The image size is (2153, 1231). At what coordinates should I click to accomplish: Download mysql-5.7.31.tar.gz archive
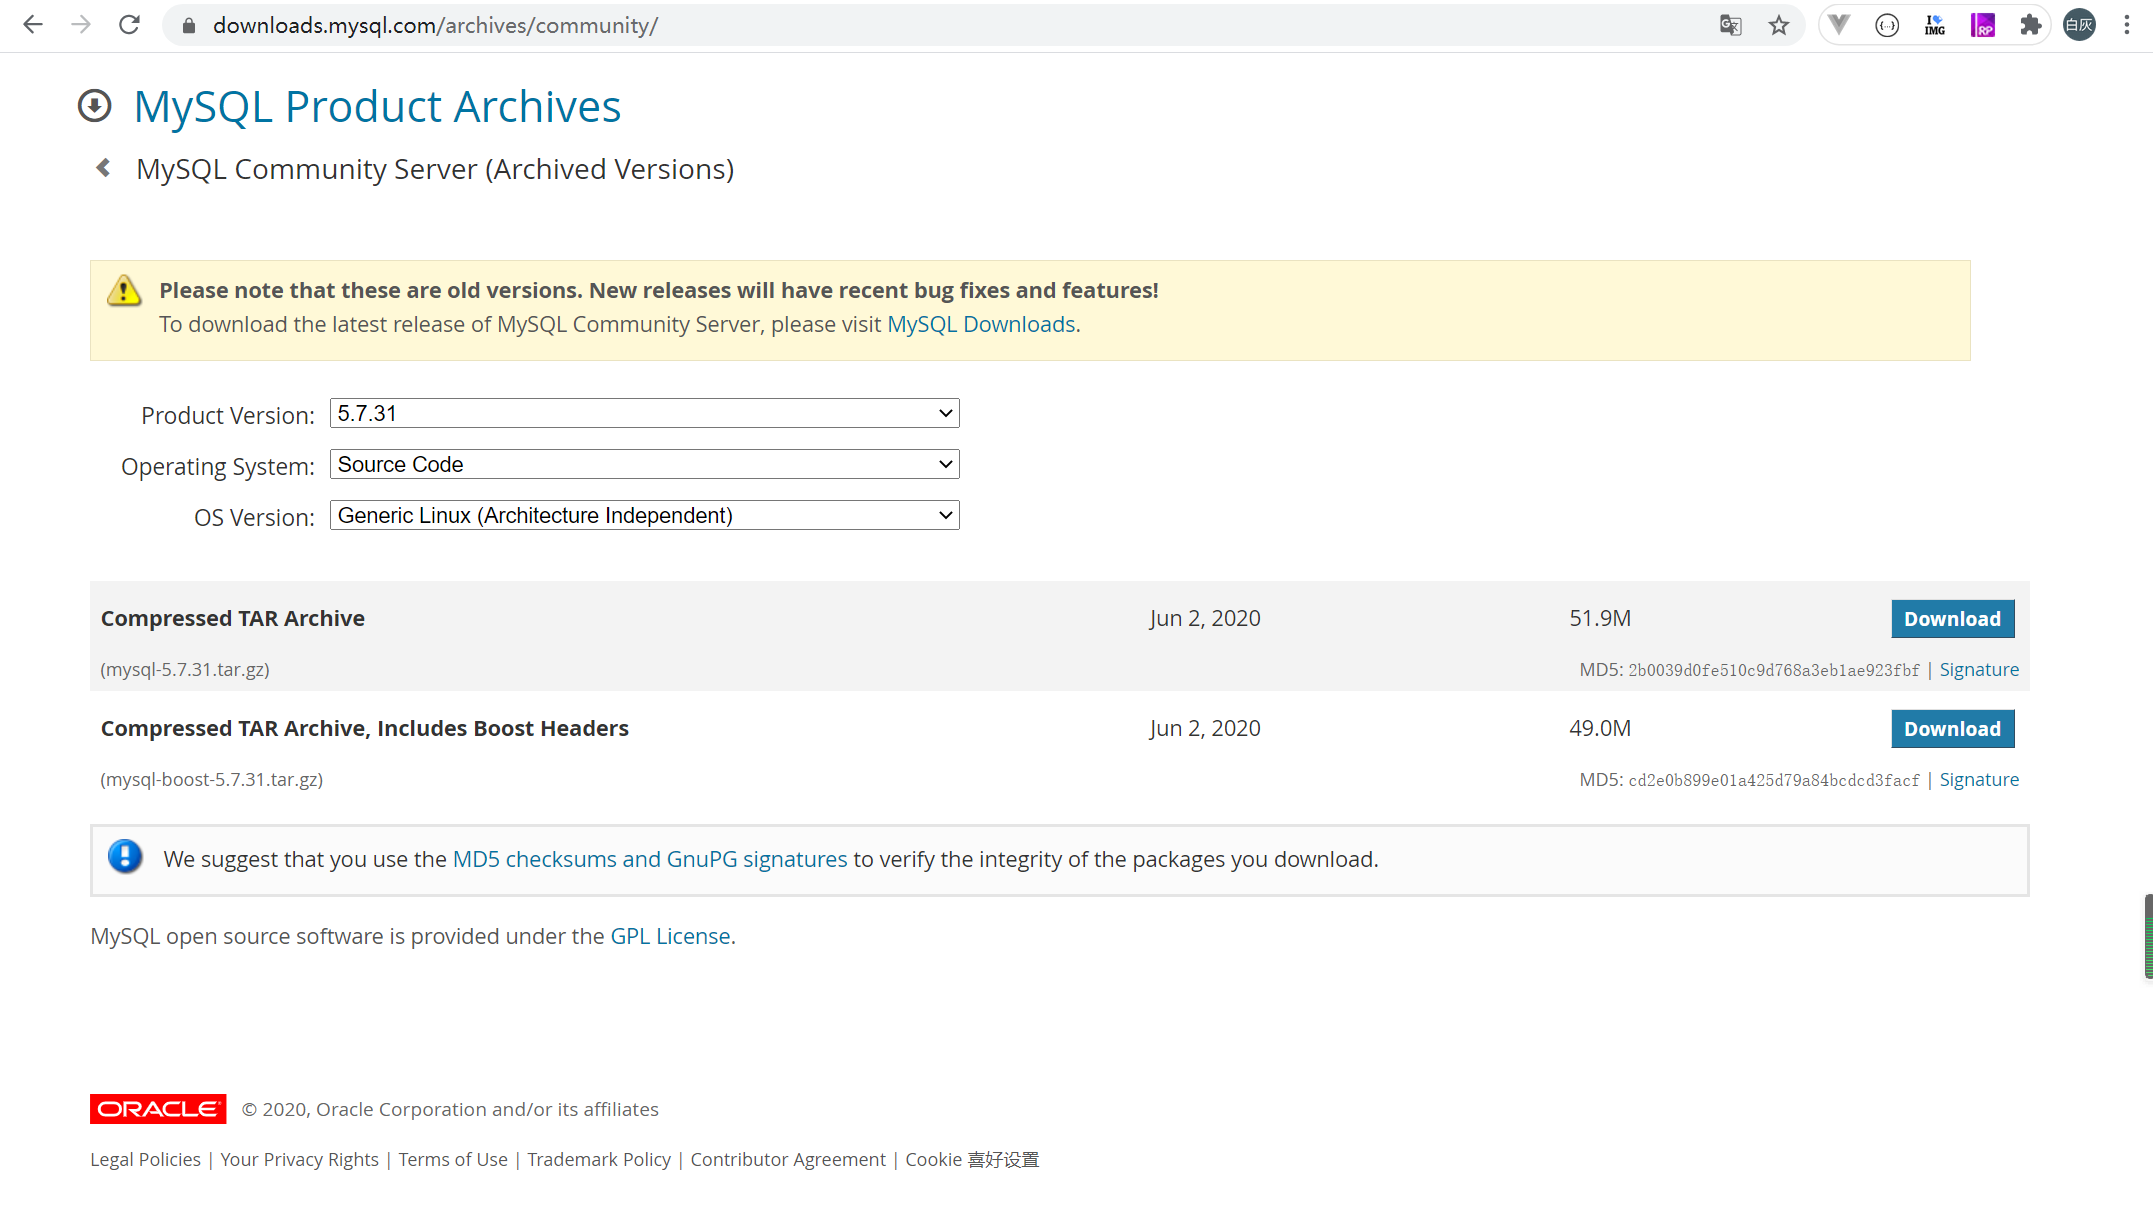pyautogui.click(x=1951, y=619)
